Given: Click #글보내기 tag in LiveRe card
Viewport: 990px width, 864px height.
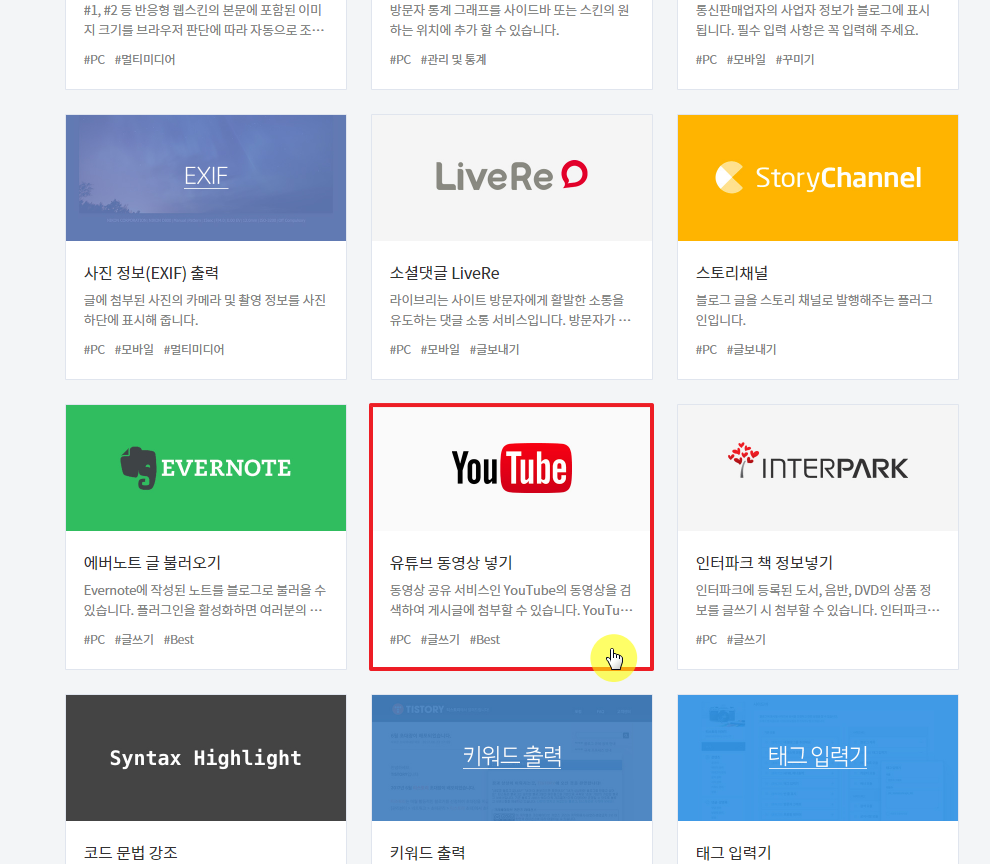Looking at the screenshot, I should pyautogui.click(x=494, y=349).
